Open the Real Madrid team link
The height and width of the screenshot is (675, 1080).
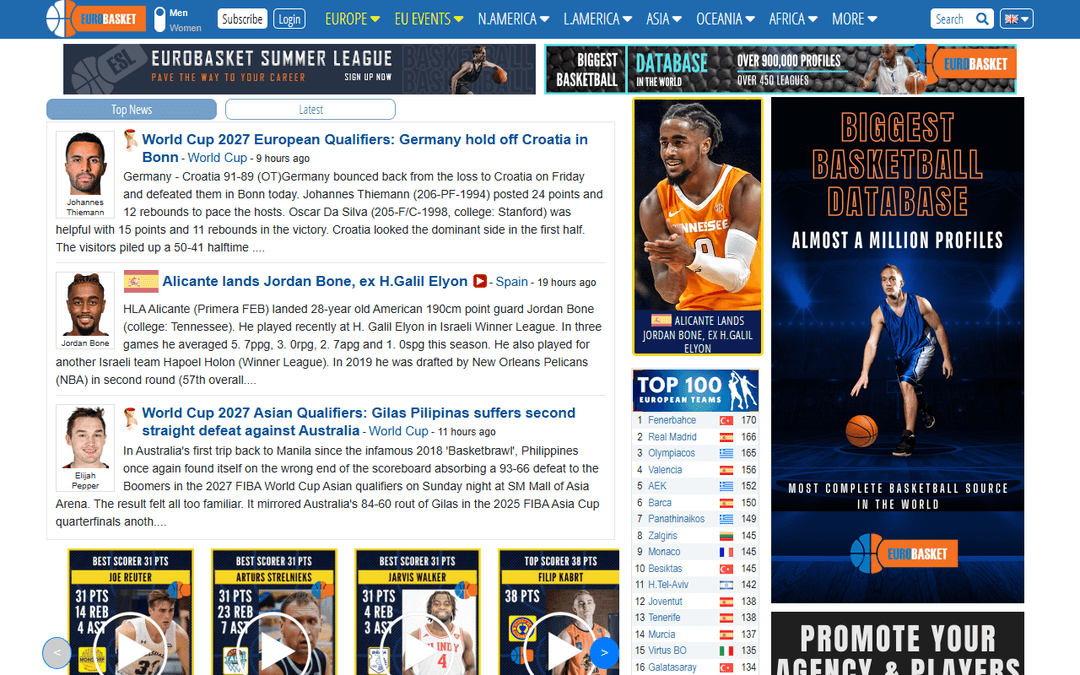(x=672, y=437)
